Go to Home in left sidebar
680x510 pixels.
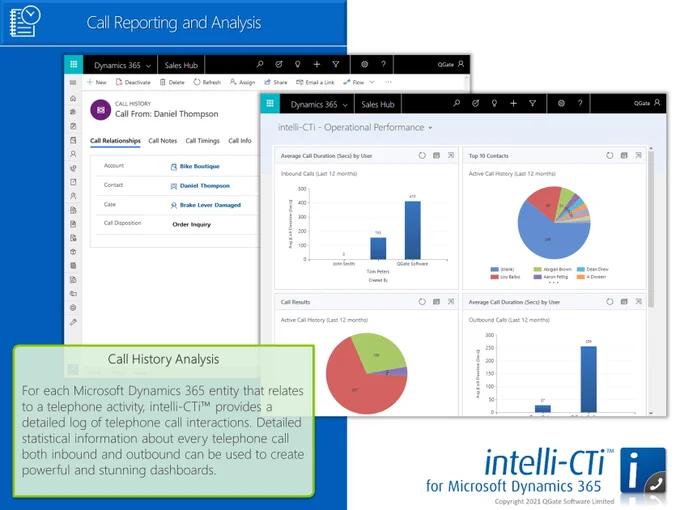point(73,98)
